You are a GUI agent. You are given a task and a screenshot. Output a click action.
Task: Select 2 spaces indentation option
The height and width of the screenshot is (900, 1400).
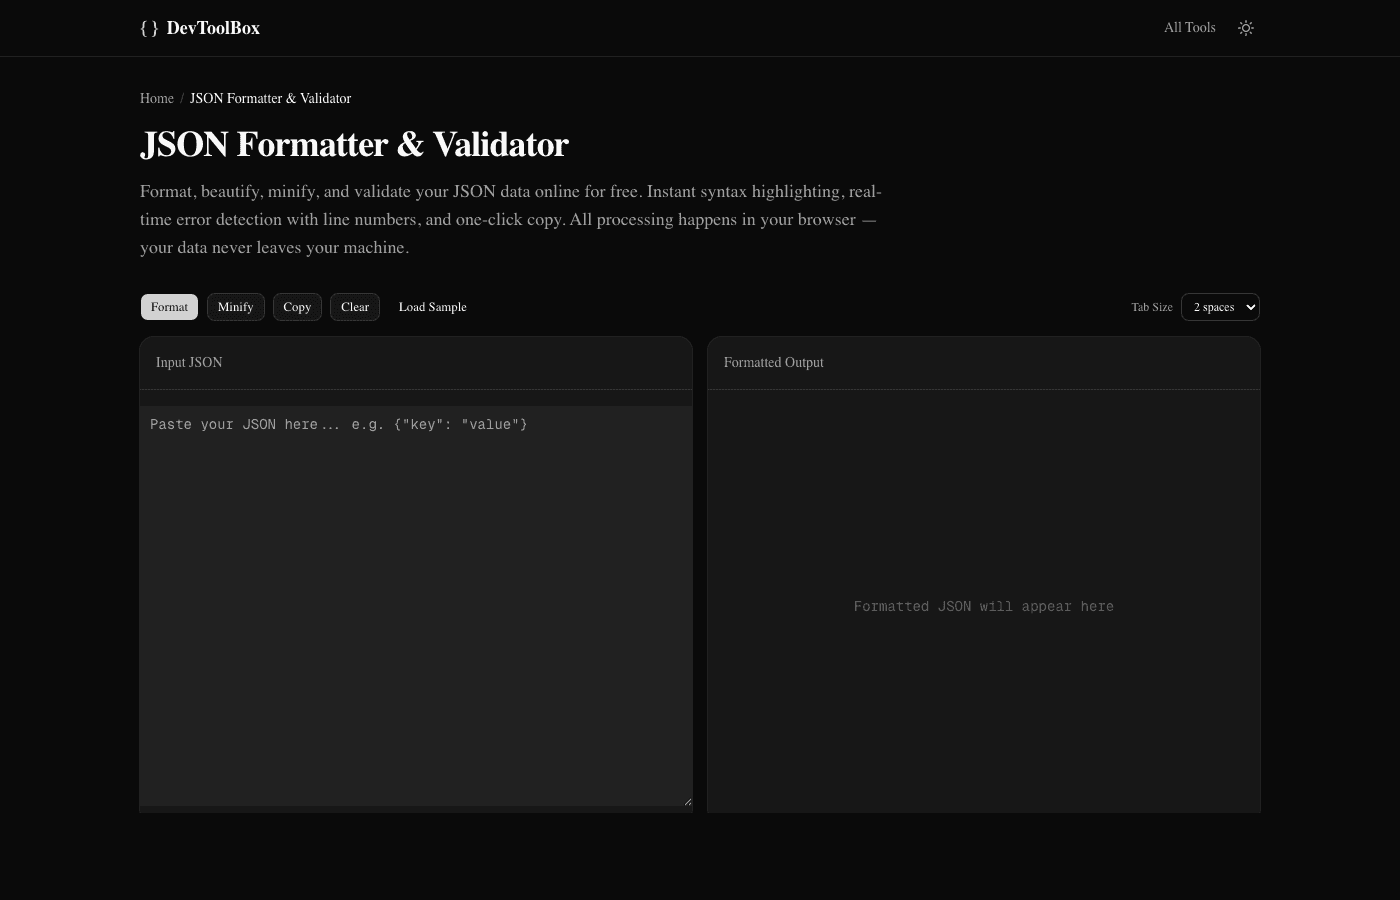[1214, 307]
